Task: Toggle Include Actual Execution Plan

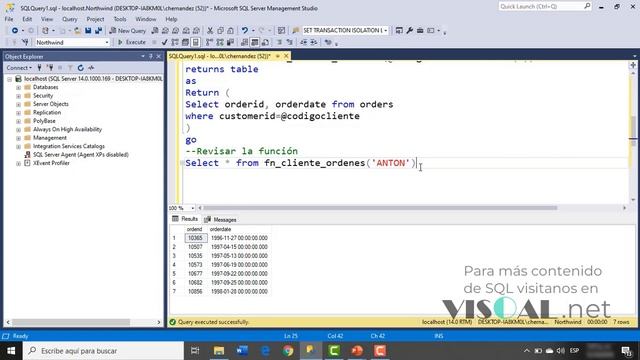Action: click(209, 42)
